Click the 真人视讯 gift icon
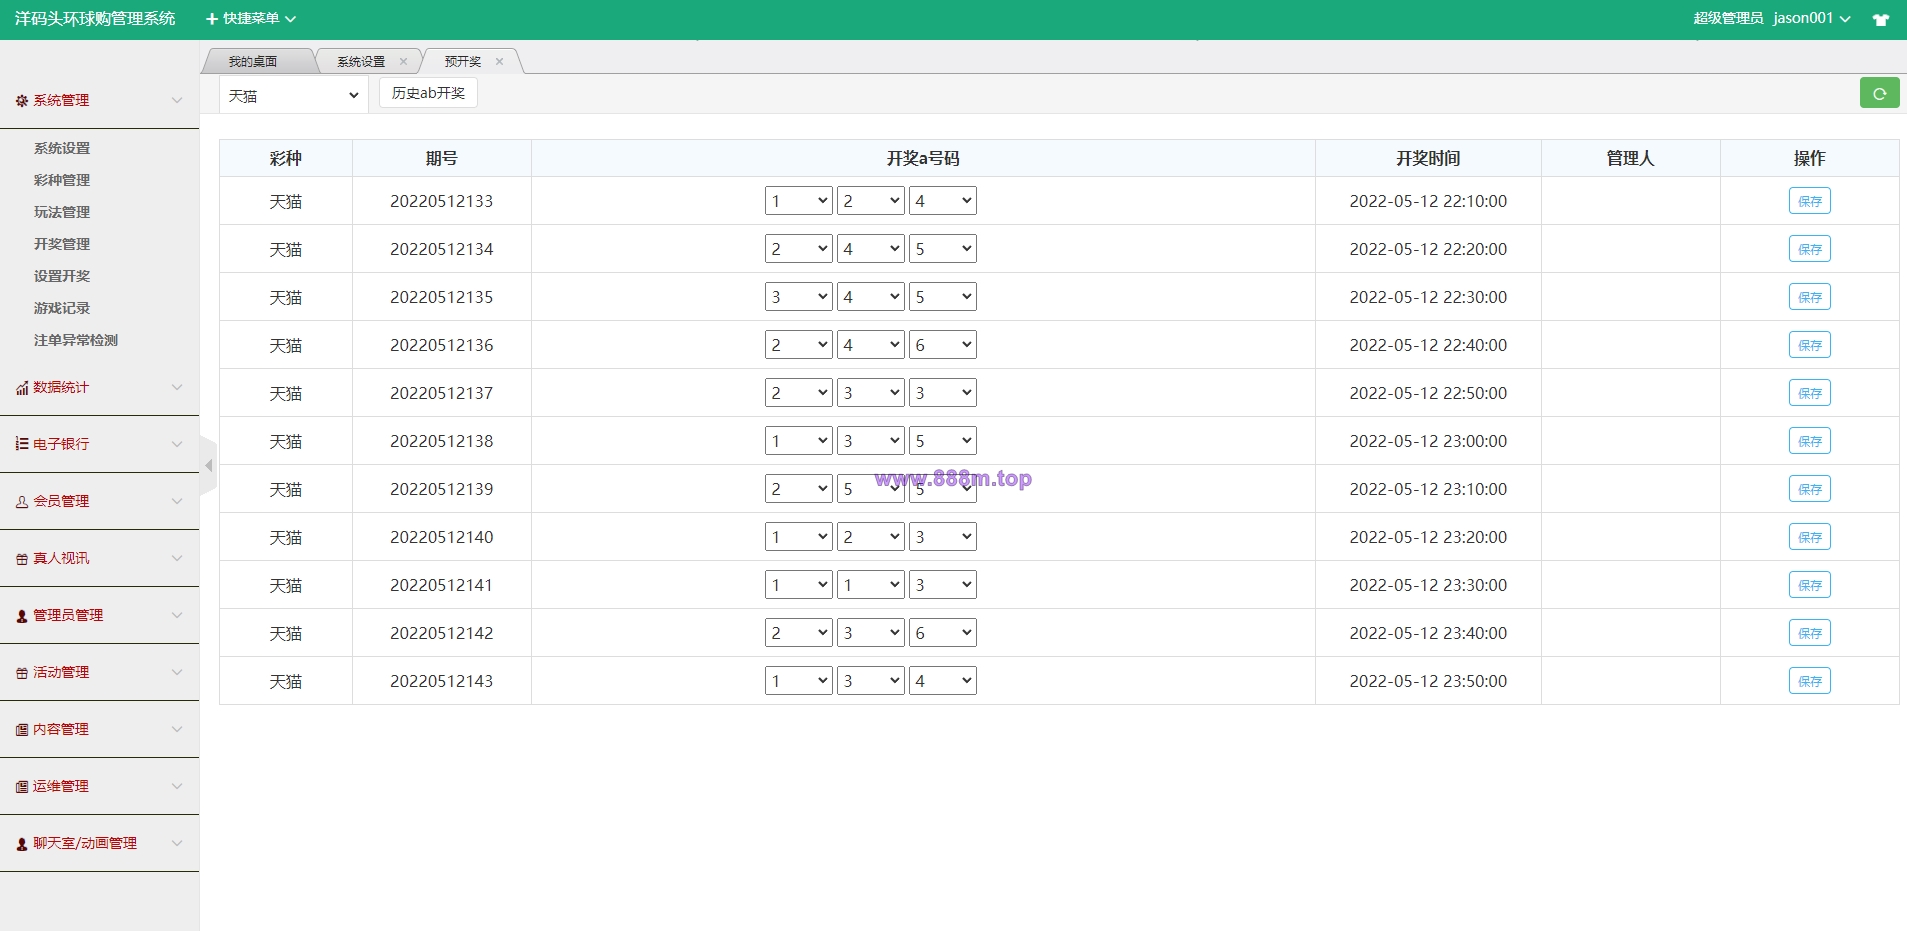 click(x=22, y=559)
